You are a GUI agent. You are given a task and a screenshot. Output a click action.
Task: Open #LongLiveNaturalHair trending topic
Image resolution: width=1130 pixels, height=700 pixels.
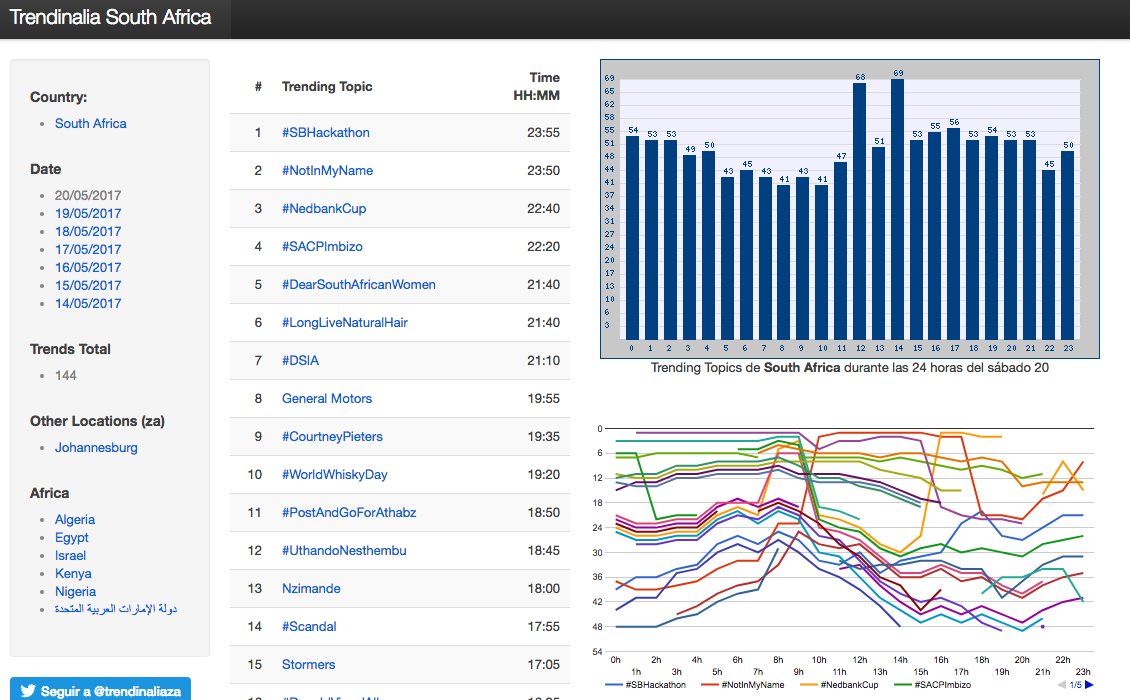tap(344, 323)
